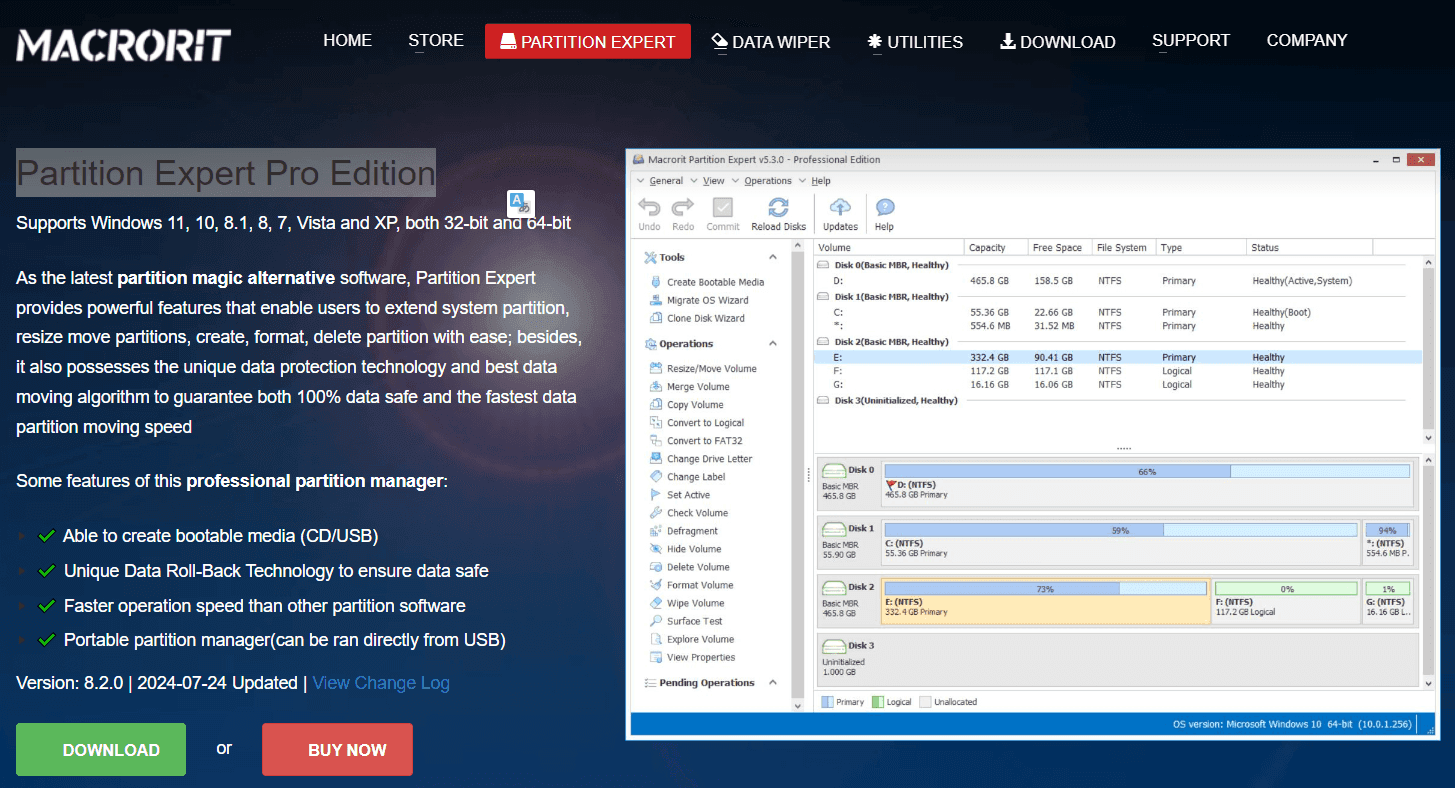
Task: Select Create Bootable Media tool
Action: pos(707,282)
